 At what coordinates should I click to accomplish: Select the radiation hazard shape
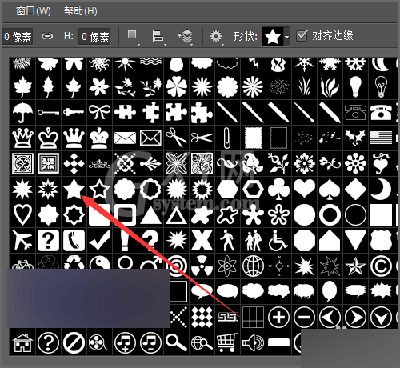pos(202,266)
